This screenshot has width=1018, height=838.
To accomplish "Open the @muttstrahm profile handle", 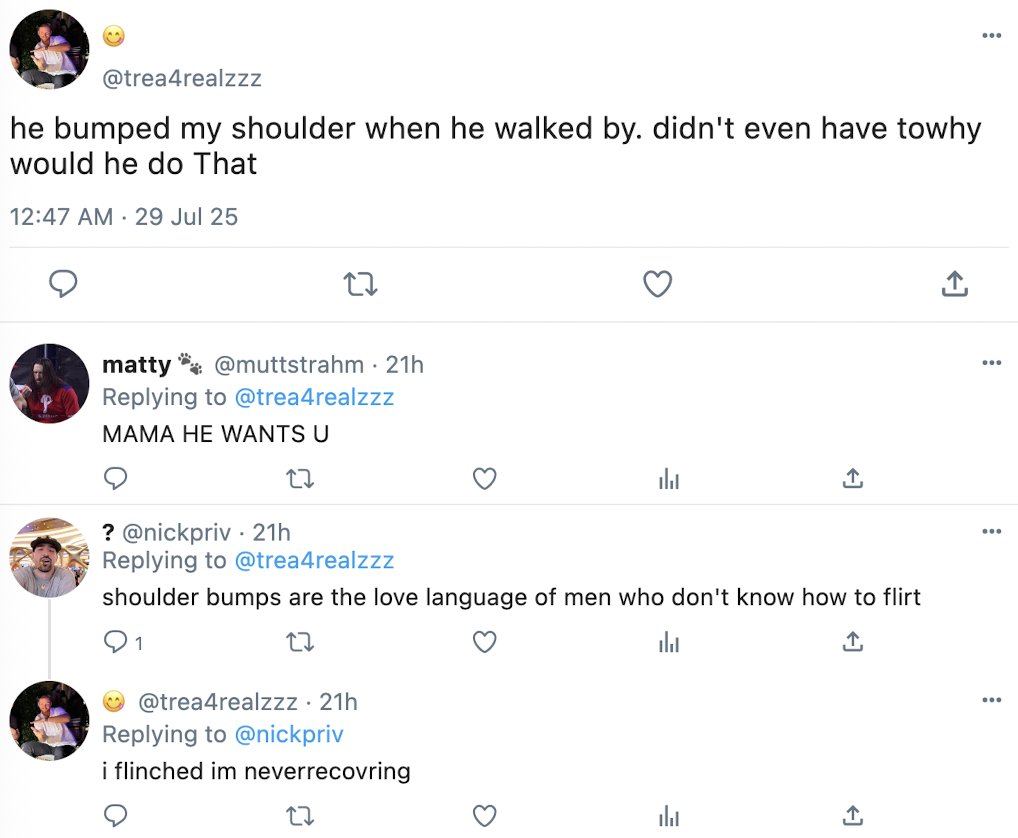I will 288,366.
